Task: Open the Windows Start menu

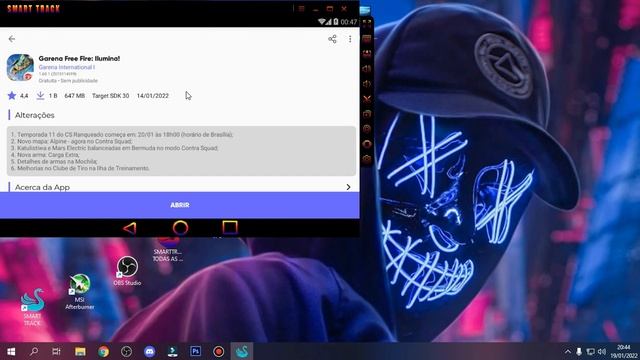Action: click(x=11, y=351)
